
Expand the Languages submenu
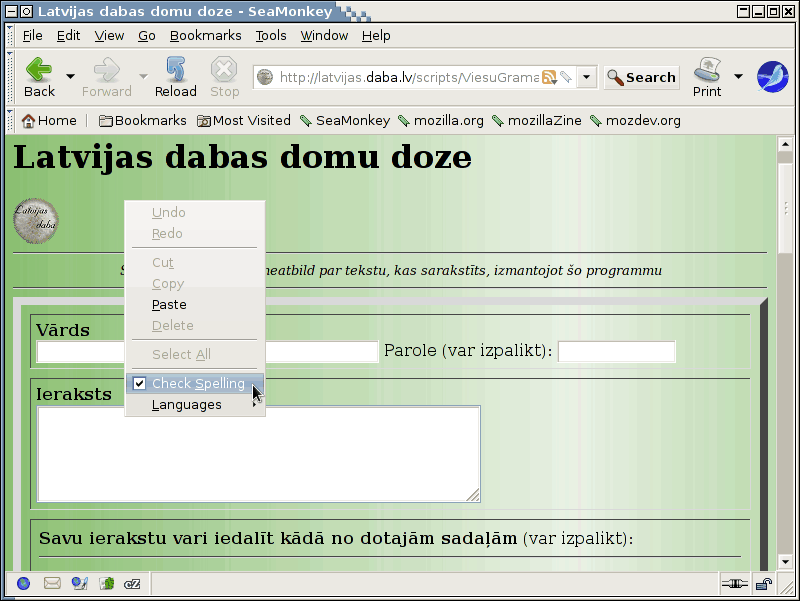coord(195,405)
